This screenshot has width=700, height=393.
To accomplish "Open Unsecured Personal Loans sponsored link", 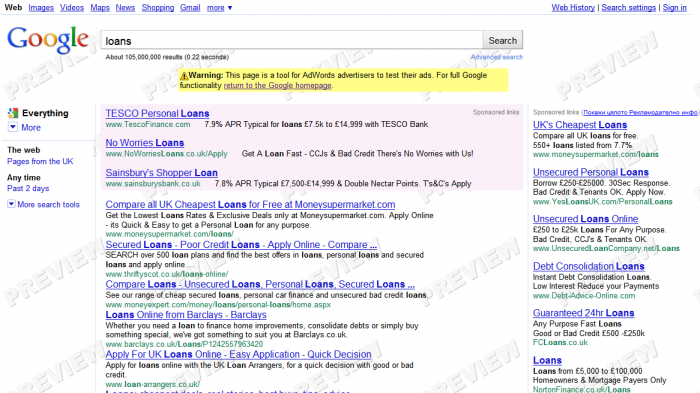I will click(x=591, y=172).
